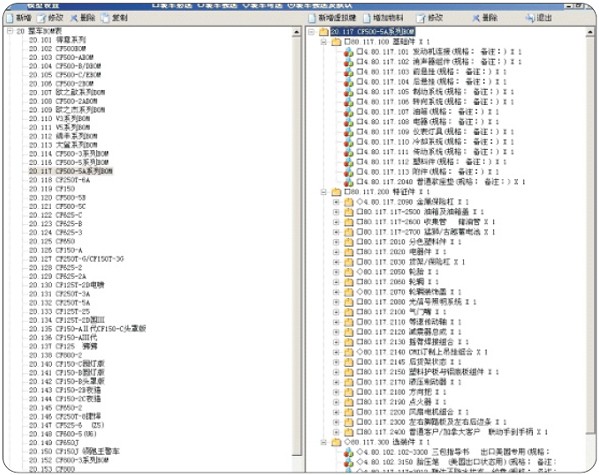Expand the 80.117.2010 分色塑料件 node
The image size is (599, 475).
click(x=336, y=242)
